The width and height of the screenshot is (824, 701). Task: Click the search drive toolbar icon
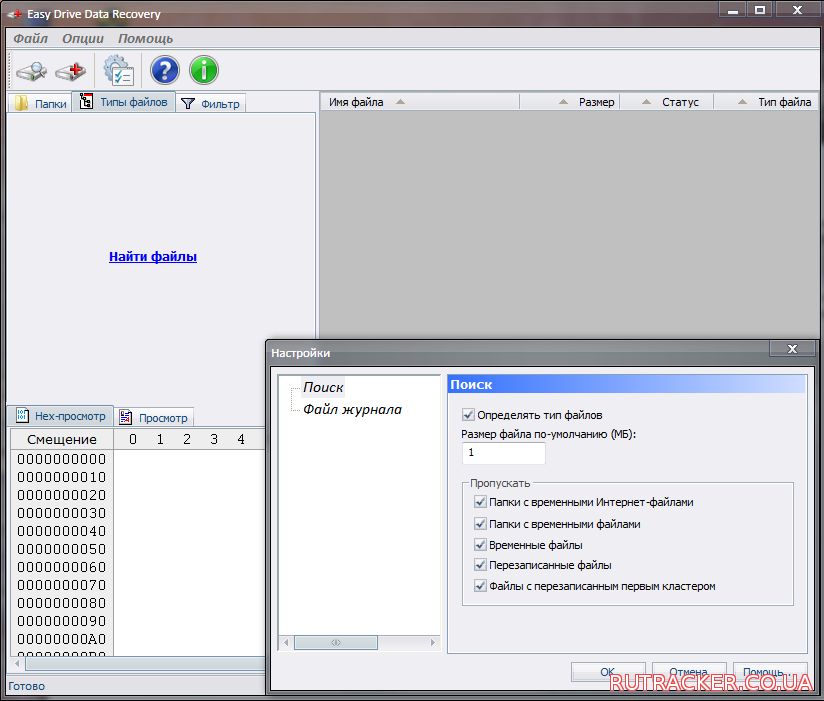point(31,70)
